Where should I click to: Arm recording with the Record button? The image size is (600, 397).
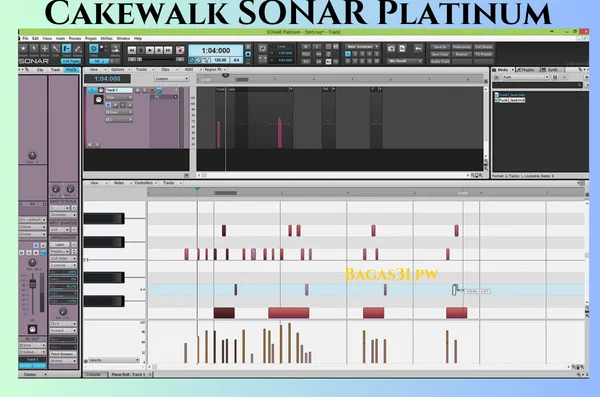click(x=180, y=50)
